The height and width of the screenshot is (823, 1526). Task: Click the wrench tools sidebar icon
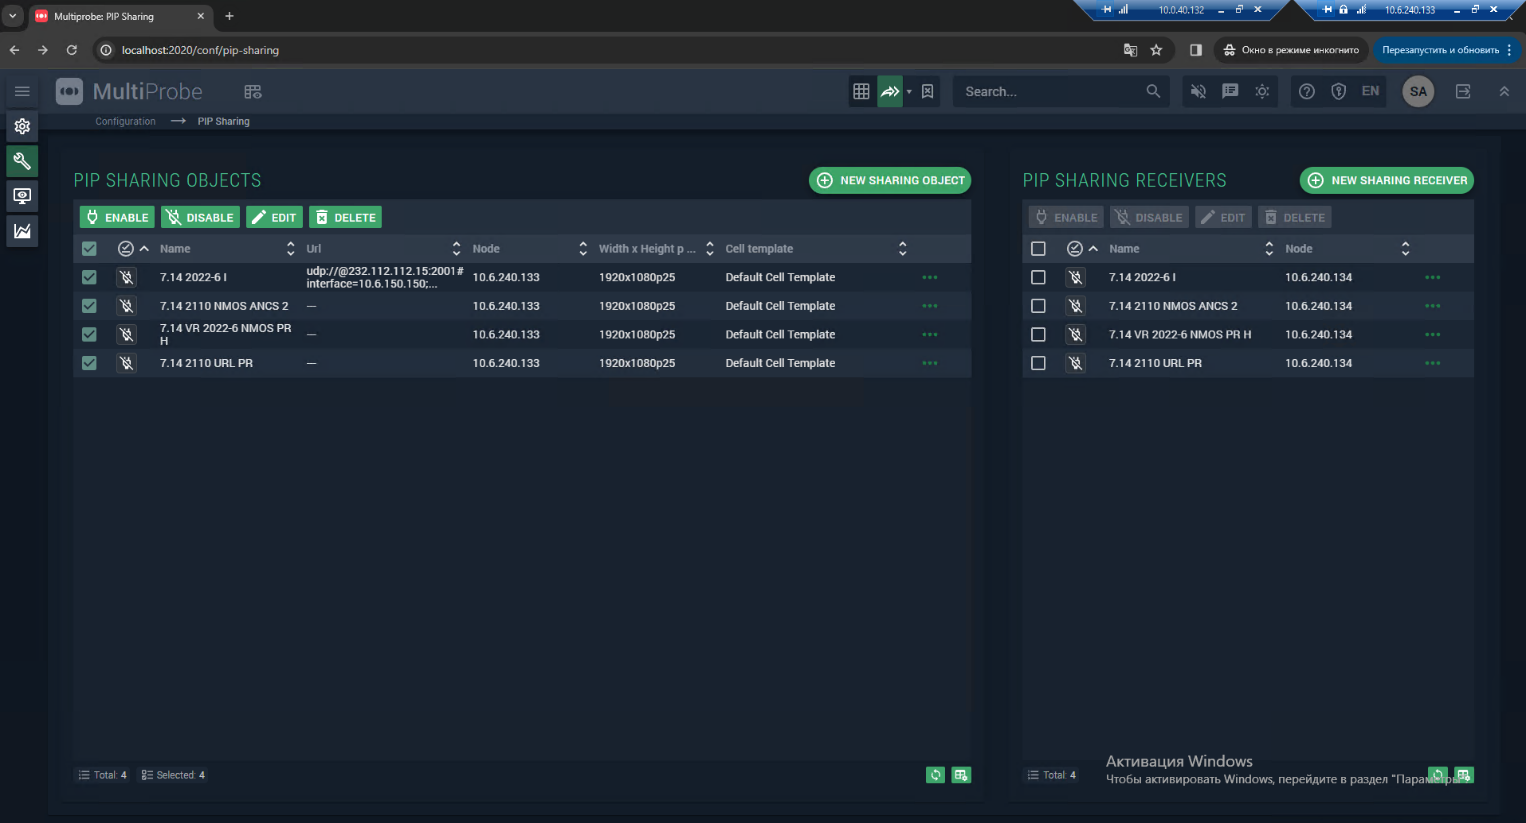tap(22, 161)
